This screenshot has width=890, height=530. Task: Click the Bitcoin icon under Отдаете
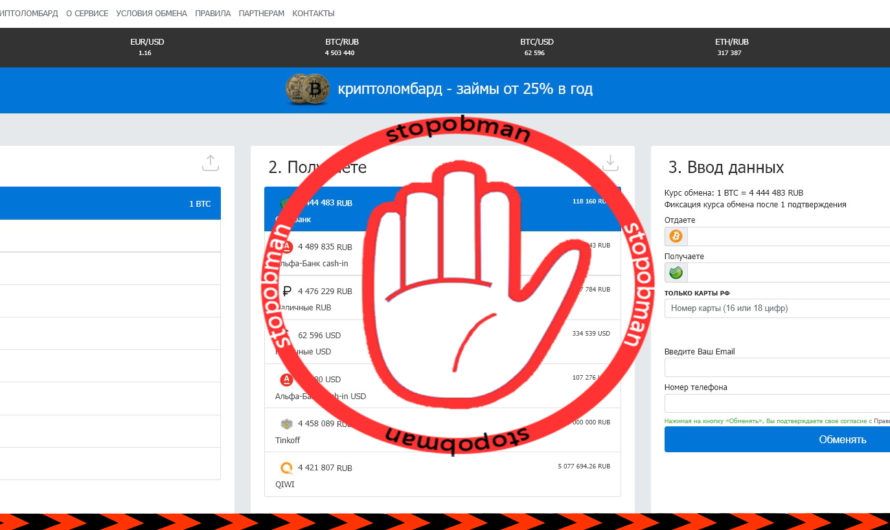click(676, 236)
